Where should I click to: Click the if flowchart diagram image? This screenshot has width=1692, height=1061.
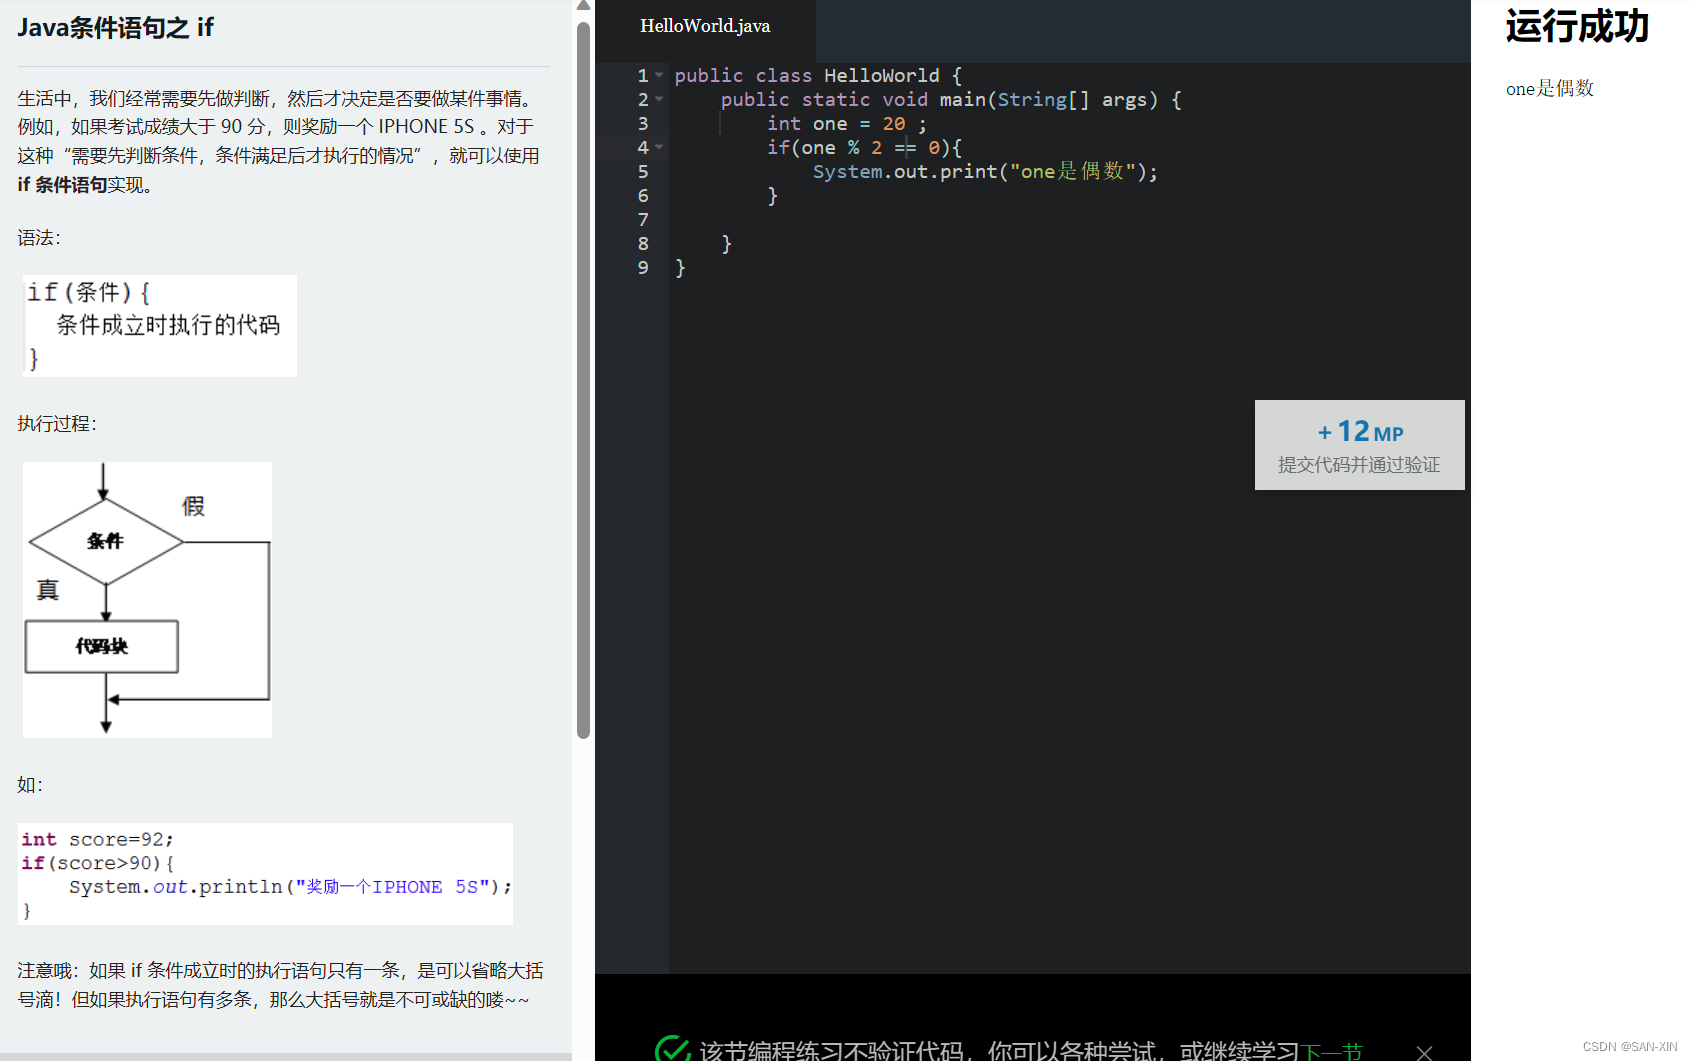click(147, 600)
